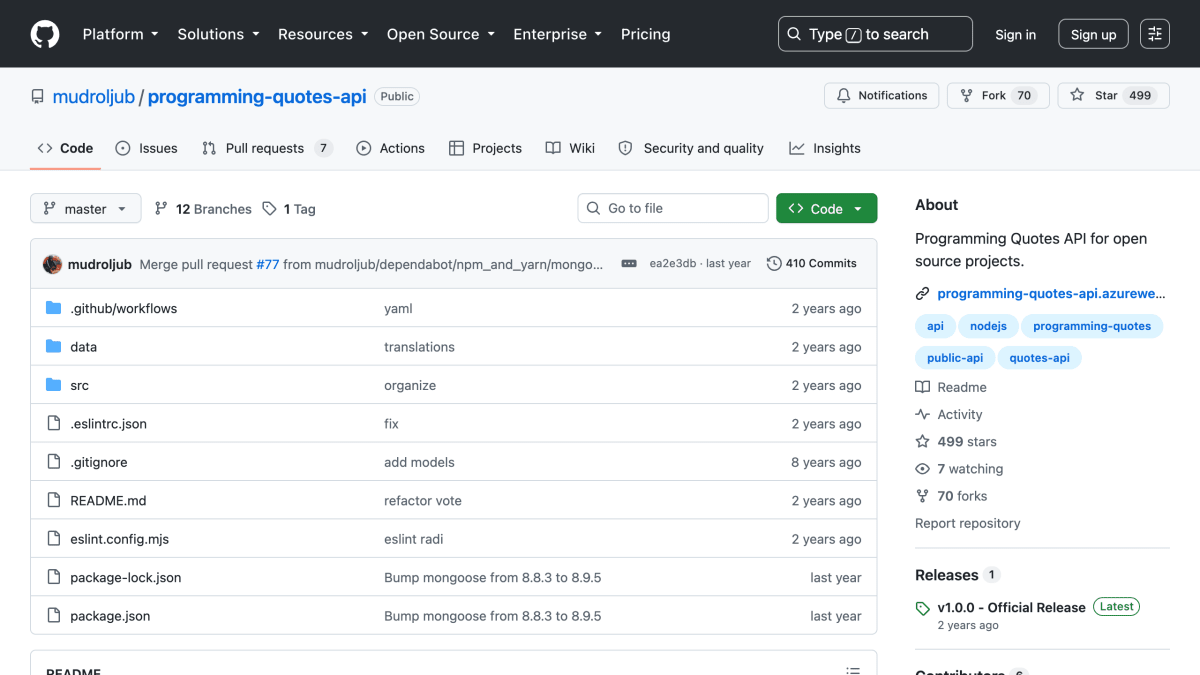Click Report repository link
Image resolution: width=1200 pixels, height=675 pixels.
point(968,523)
